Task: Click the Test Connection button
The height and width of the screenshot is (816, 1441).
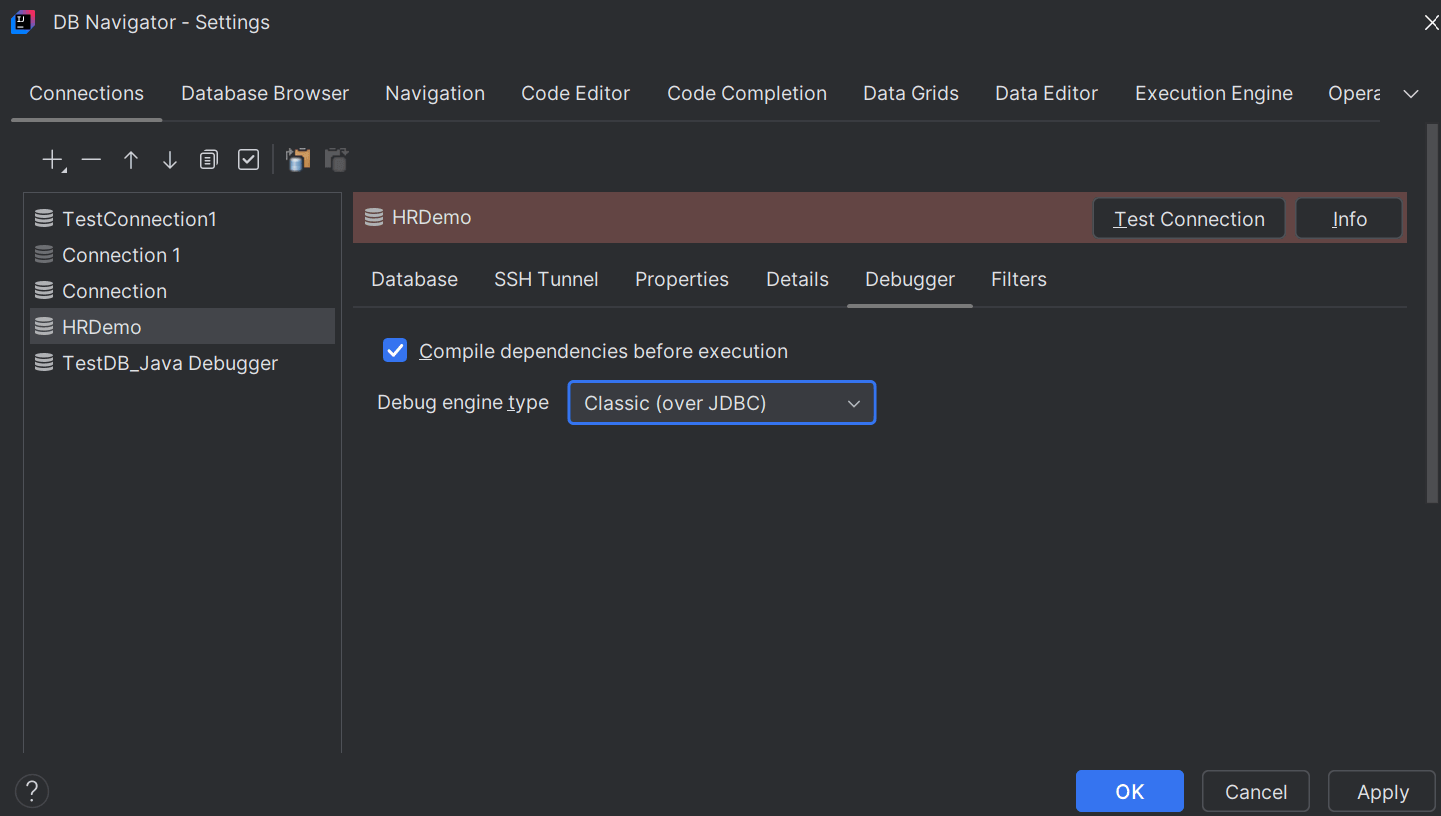Action: [x=1189, y=219]
